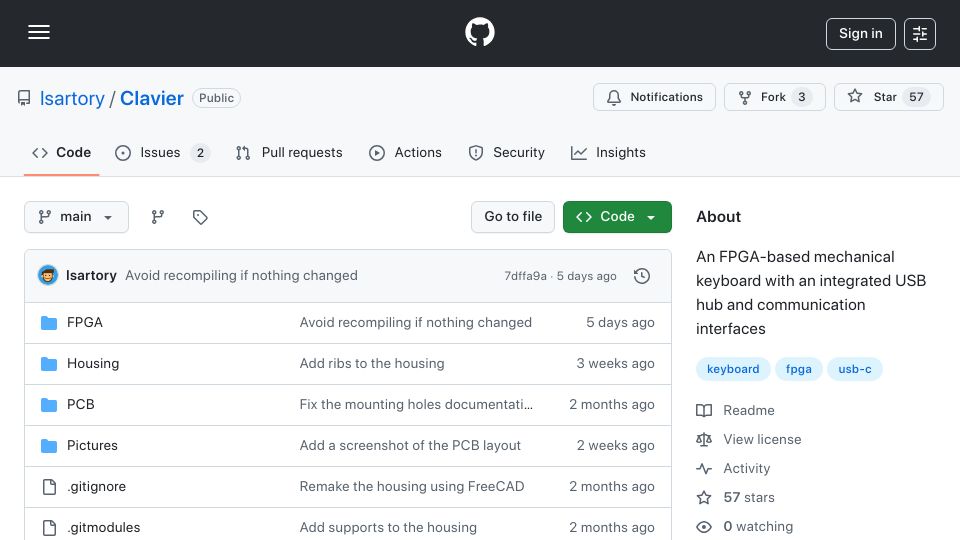Click the Go to file button

(x=513, y=217)
